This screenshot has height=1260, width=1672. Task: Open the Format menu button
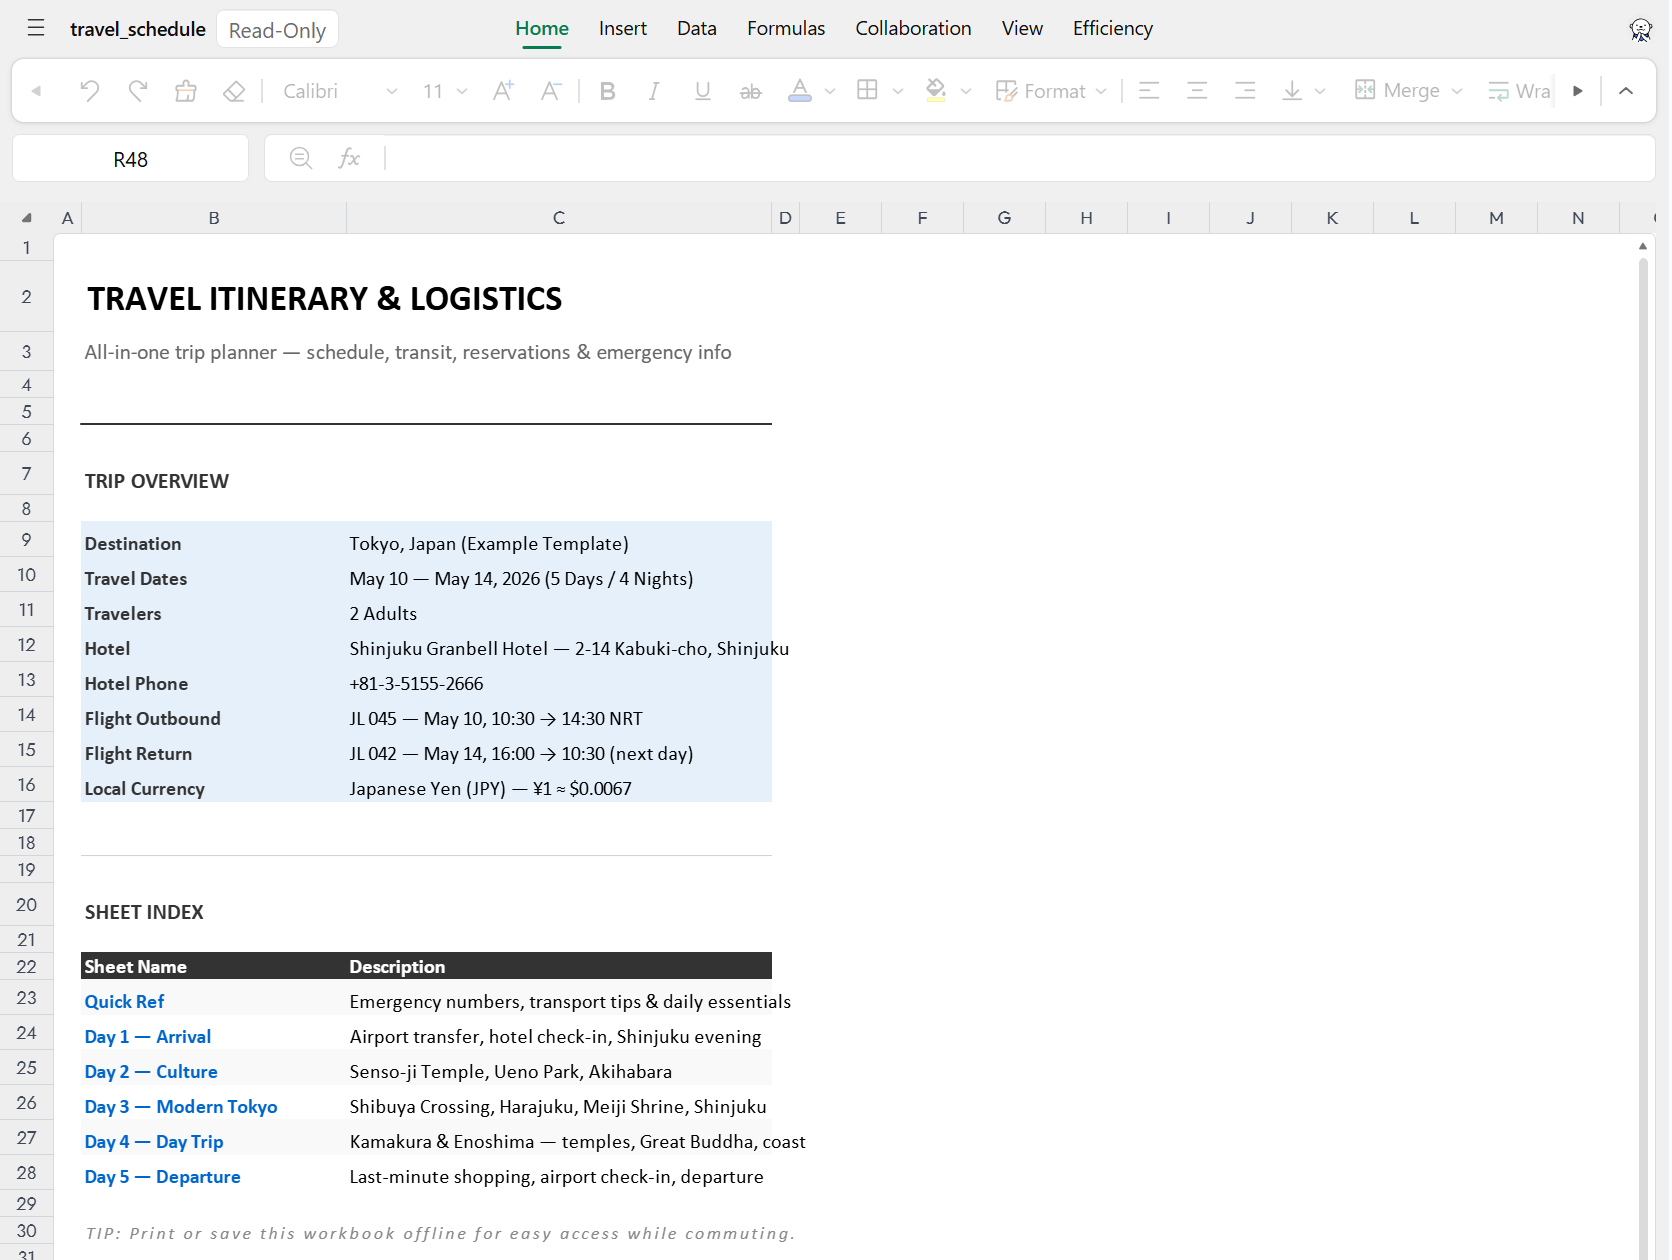pos(1051,91)
